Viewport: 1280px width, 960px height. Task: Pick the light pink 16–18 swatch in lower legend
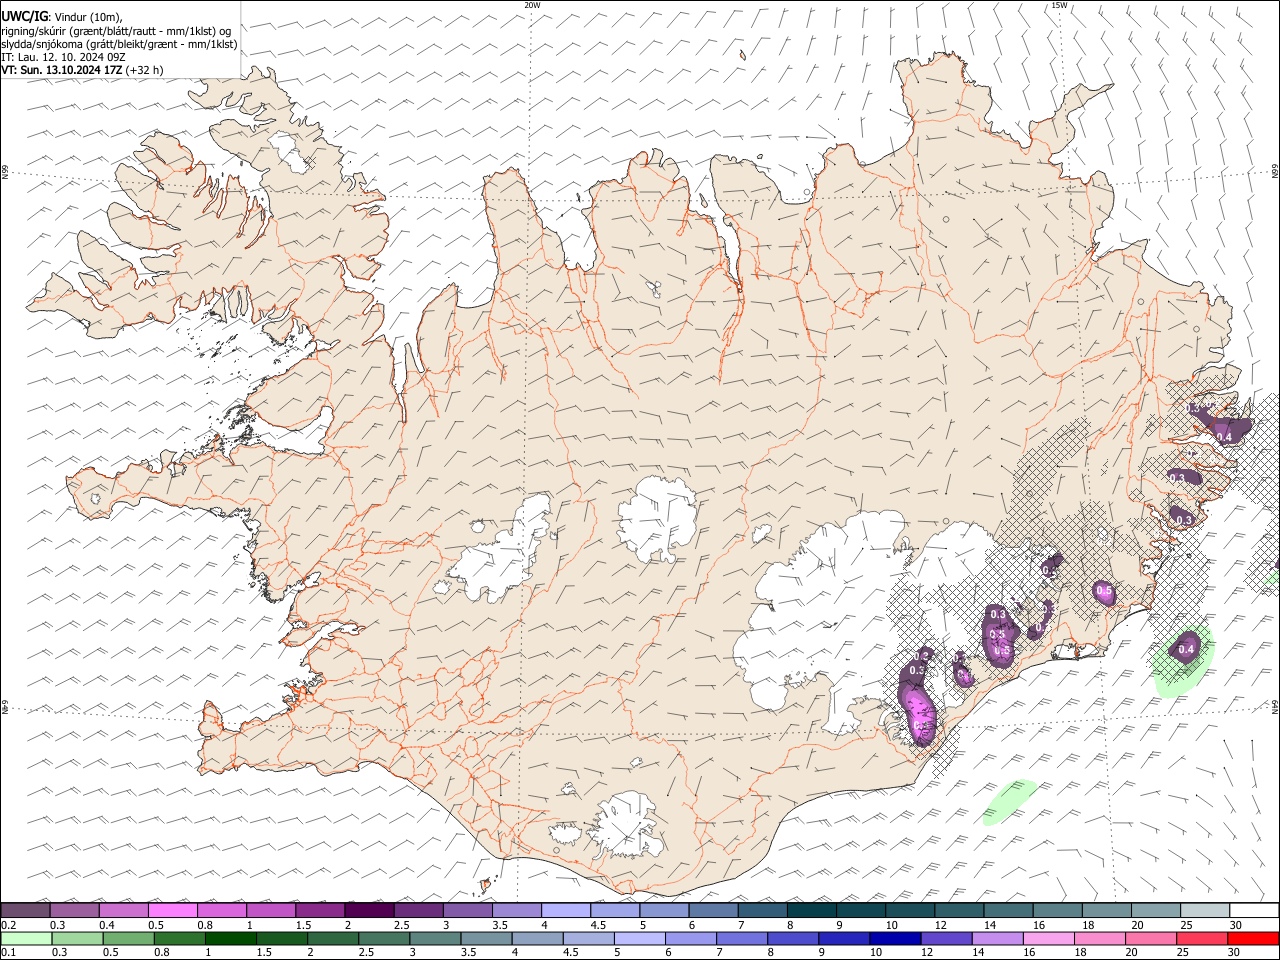(1047, 938)
